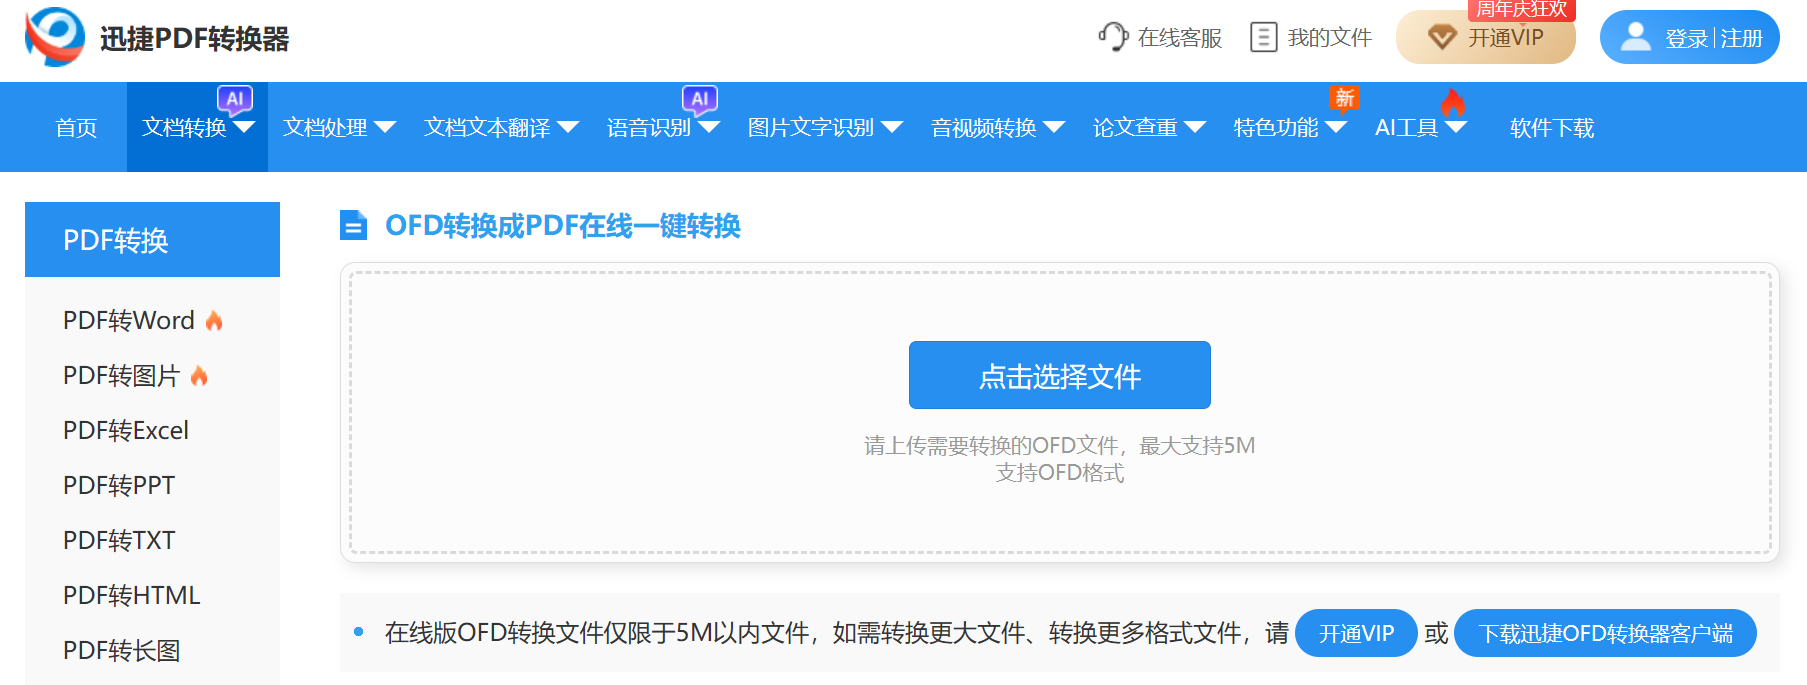Open 在线客服 text link
Viewport: 1807px width, 685px height.
(x=1180, y=38)
